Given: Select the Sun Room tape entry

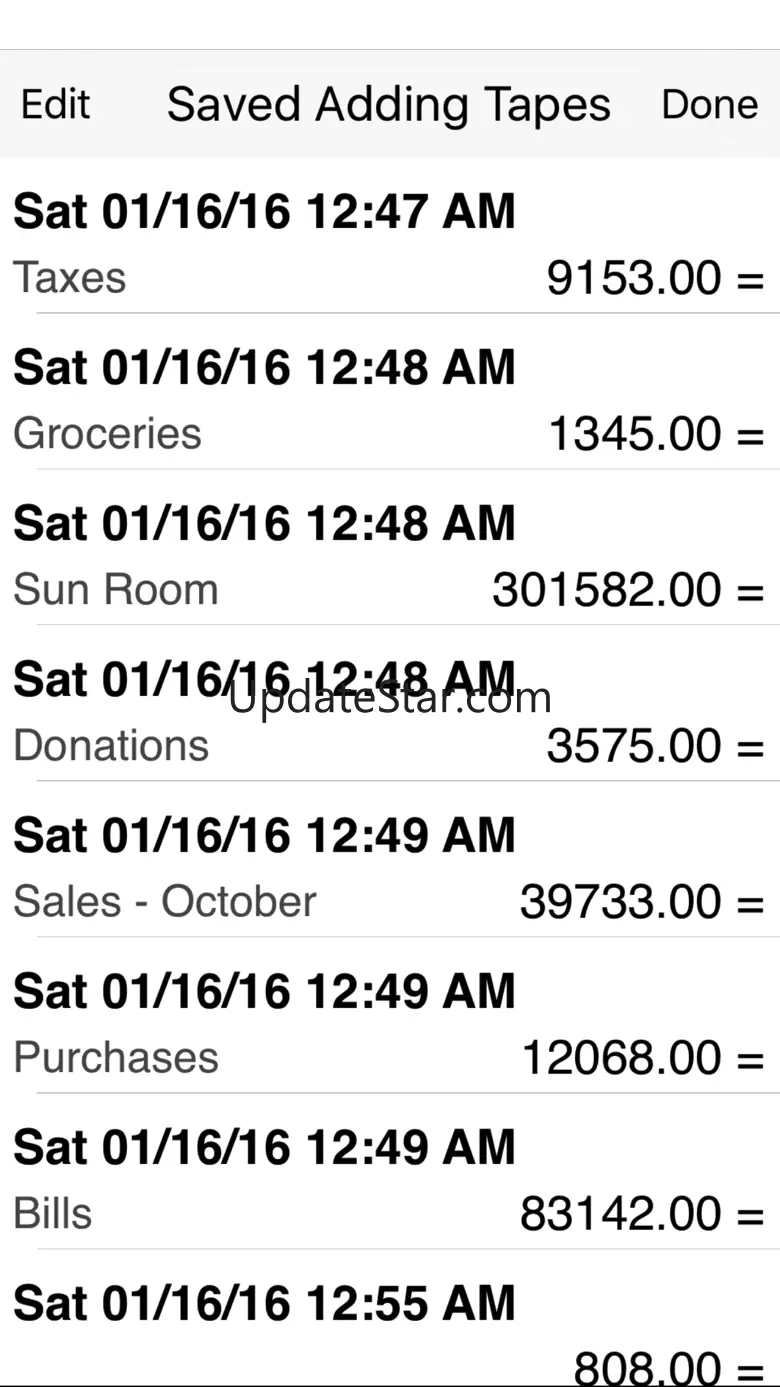Looking at the screenshot, I should [x=390, y=547].
